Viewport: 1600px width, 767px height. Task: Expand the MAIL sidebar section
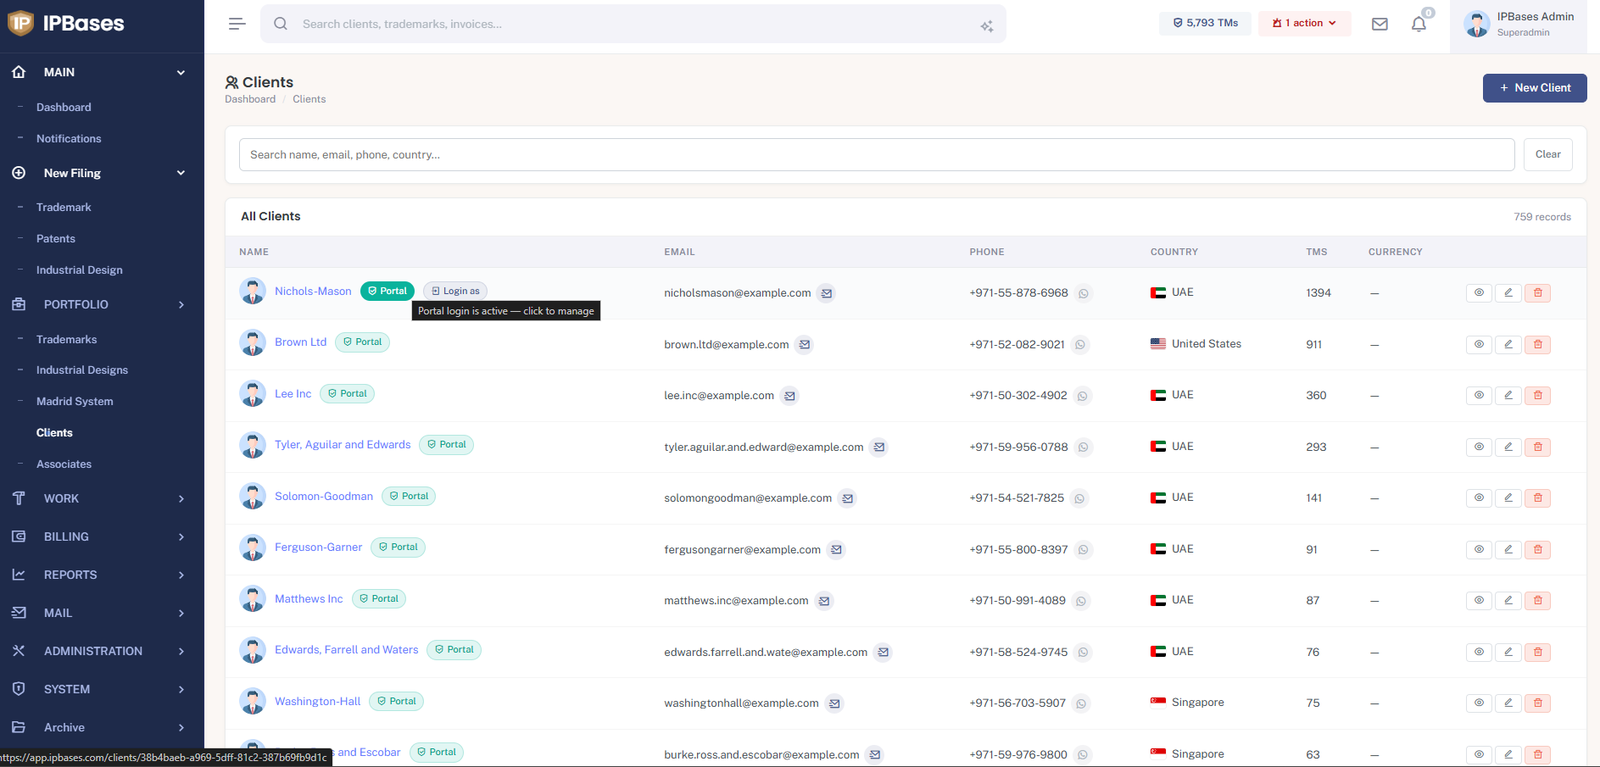[102, 613]
